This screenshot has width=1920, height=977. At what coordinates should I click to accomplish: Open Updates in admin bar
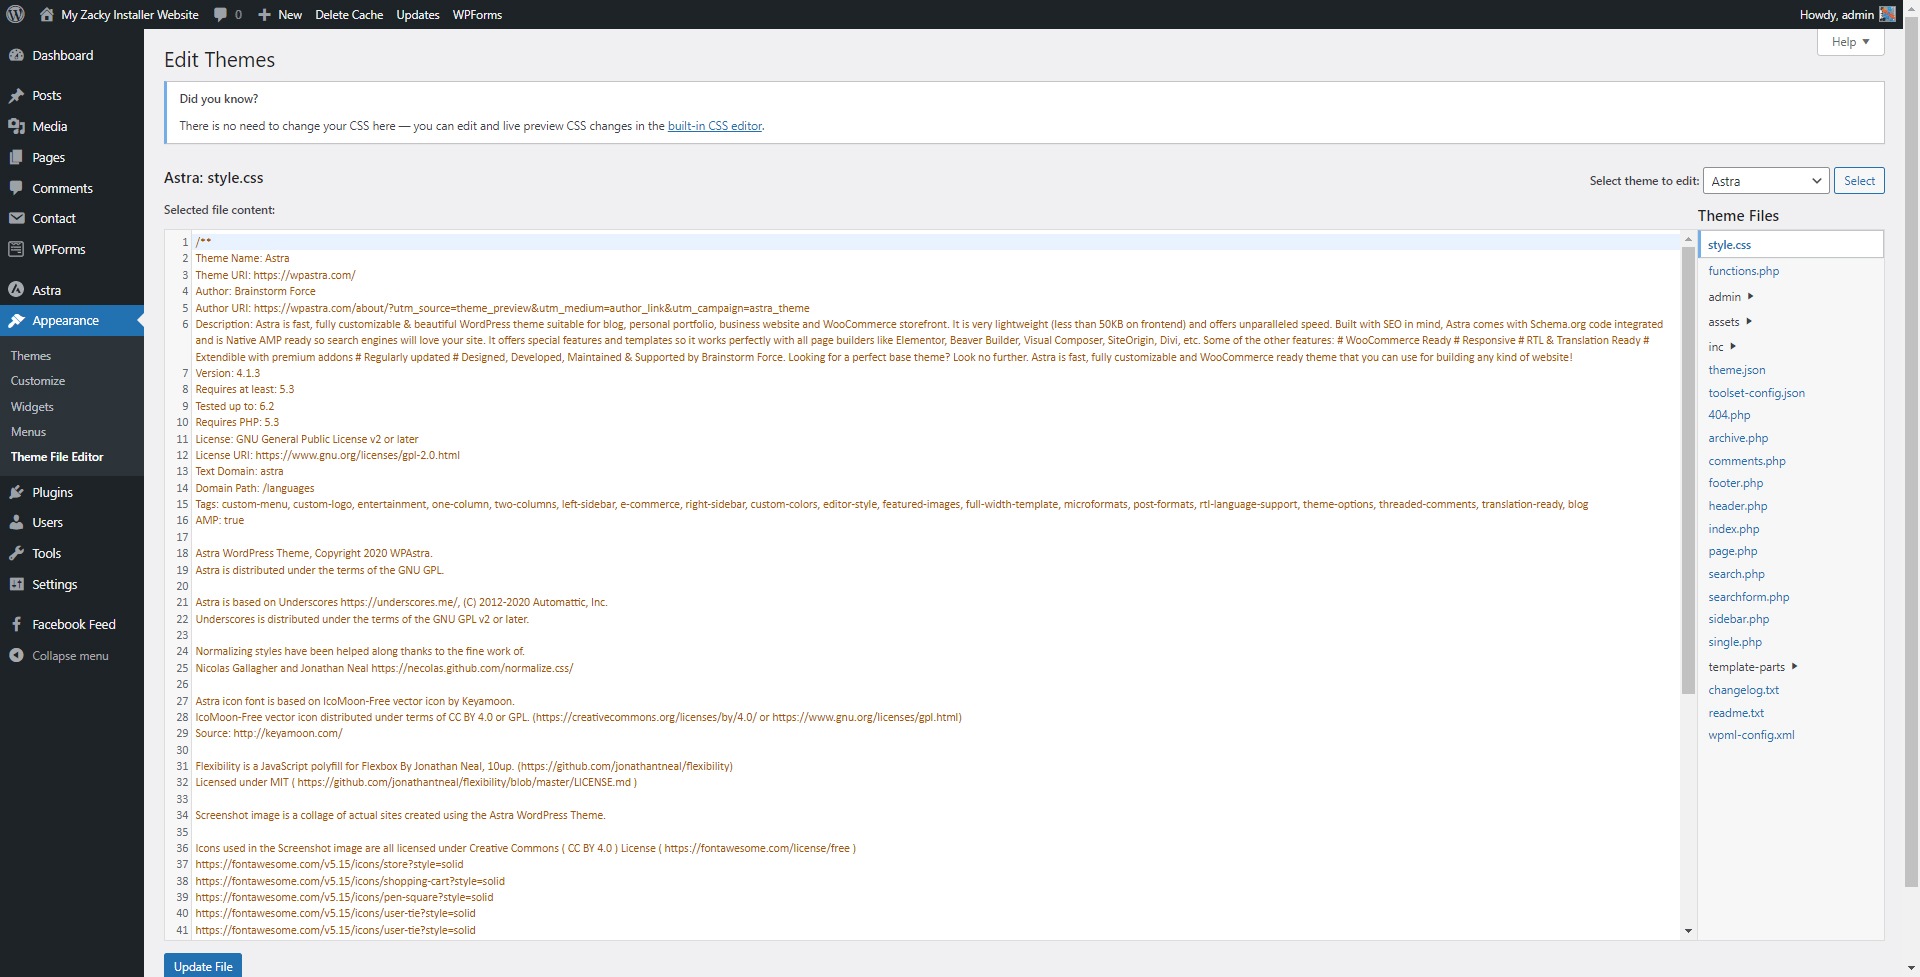coord(417,14)
